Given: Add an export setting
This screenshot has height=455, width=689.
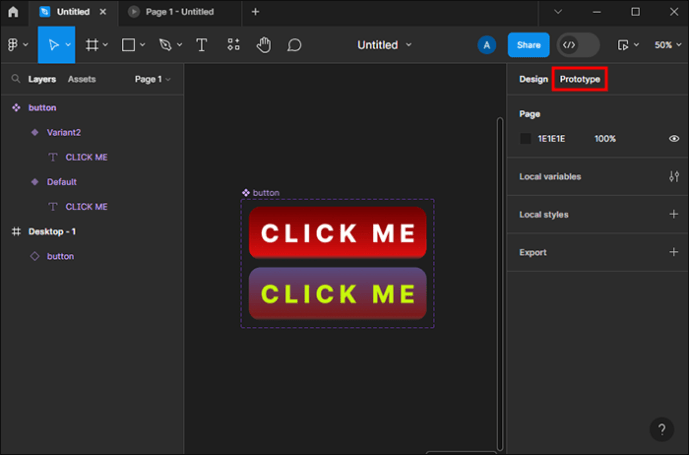Looking at the screenshot, I should (x=674, y=252).
